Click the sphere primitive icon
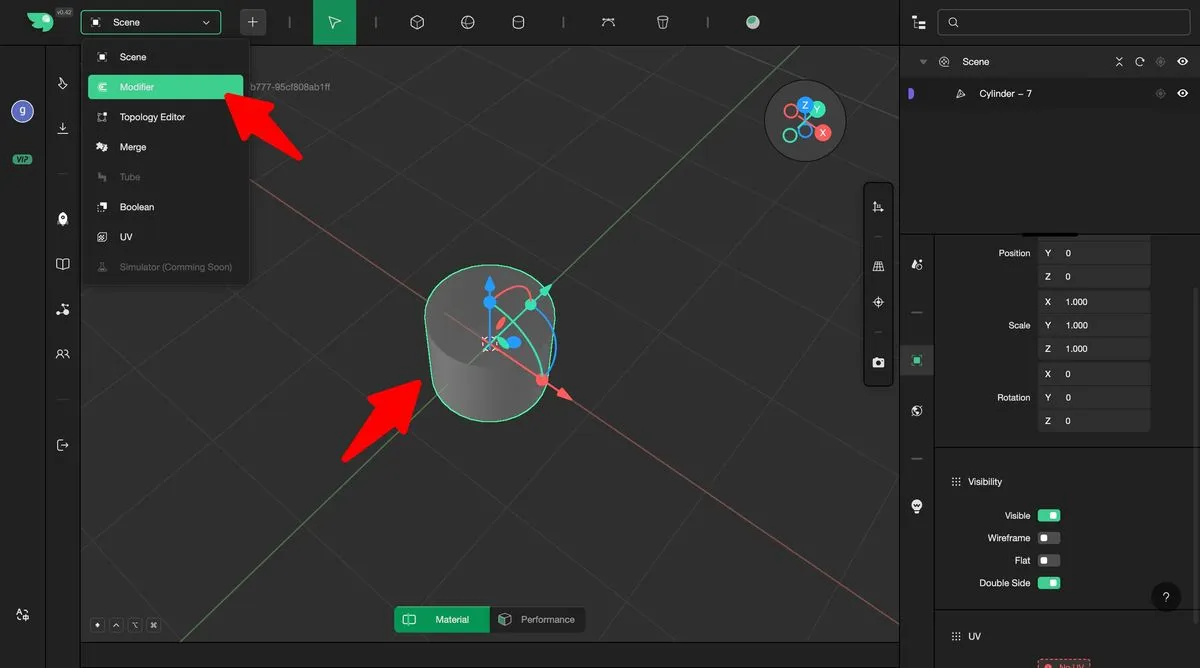Screen dimensions: 1200x668 [x=467, y=22]
